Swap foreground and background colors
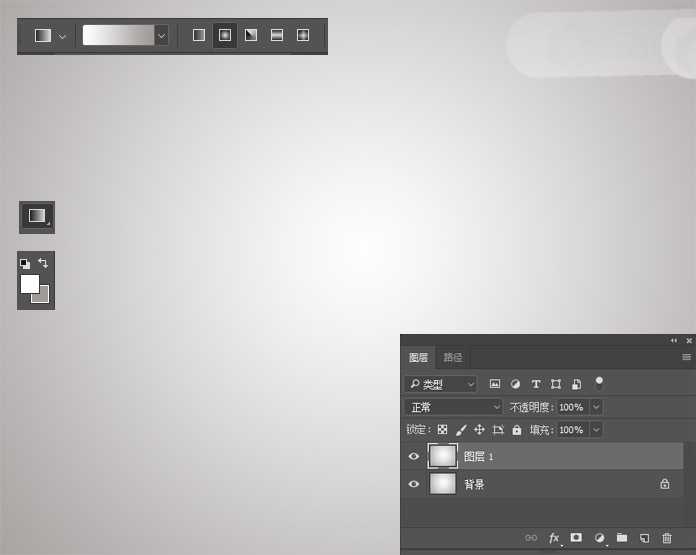This screenshot has width=696, height=555. [43, 263]
